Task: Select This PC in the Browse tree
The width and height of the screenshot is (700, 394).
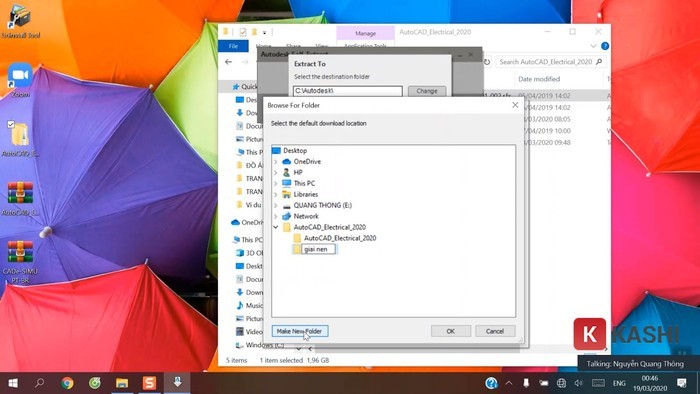Action: click(x=304, y=183)
